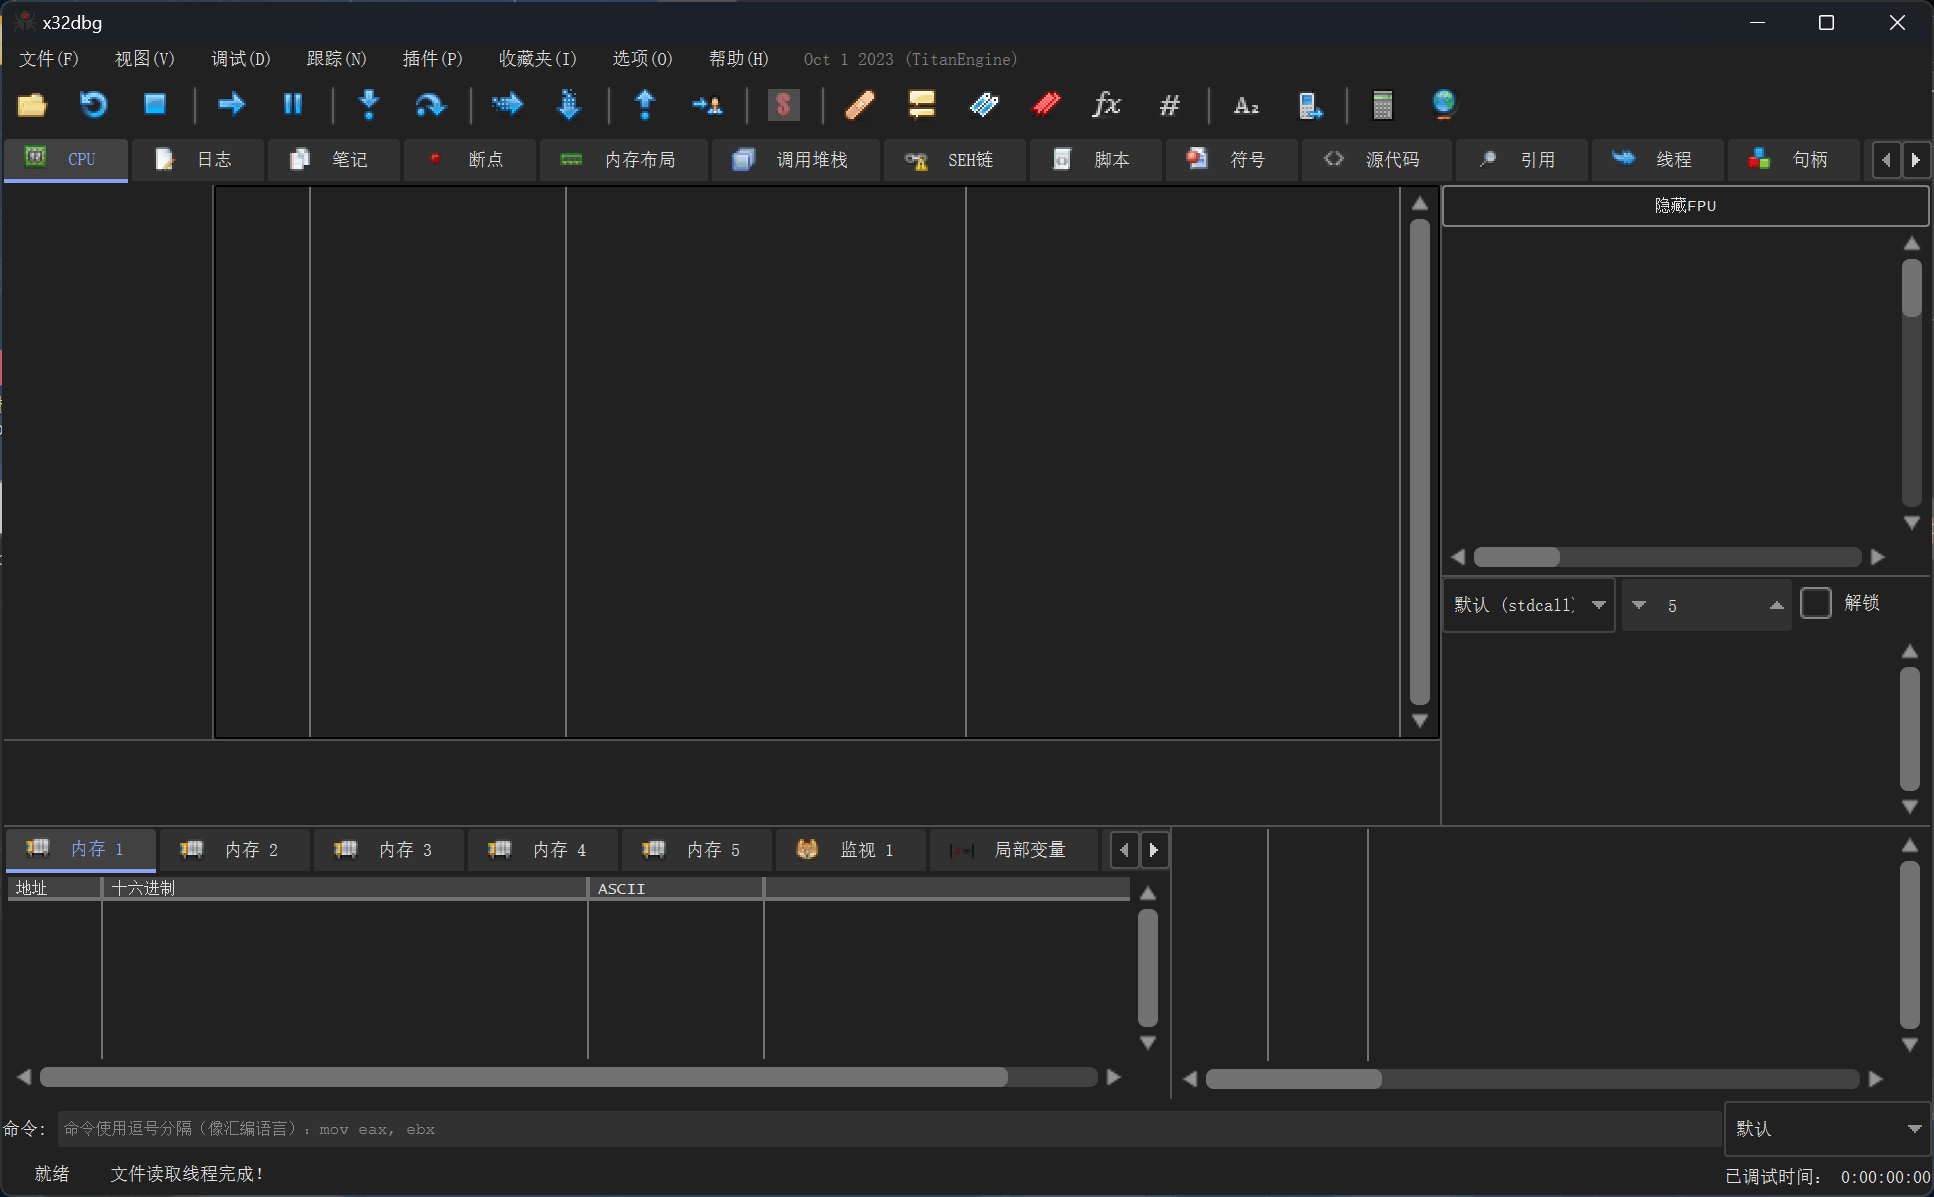Click the run to user code icon
1934x1197 pixels.
tap(707, 104)
